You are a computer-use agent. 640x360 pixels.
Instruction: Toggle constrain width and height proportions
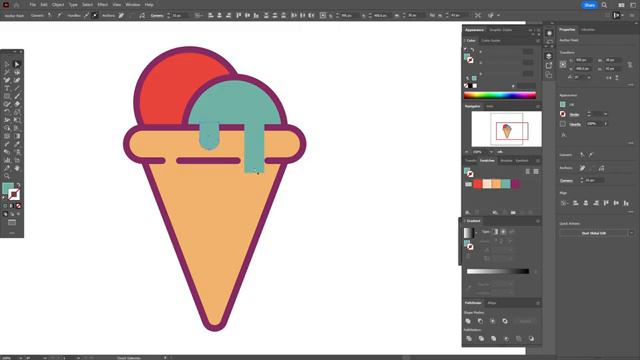click(630, 64)
